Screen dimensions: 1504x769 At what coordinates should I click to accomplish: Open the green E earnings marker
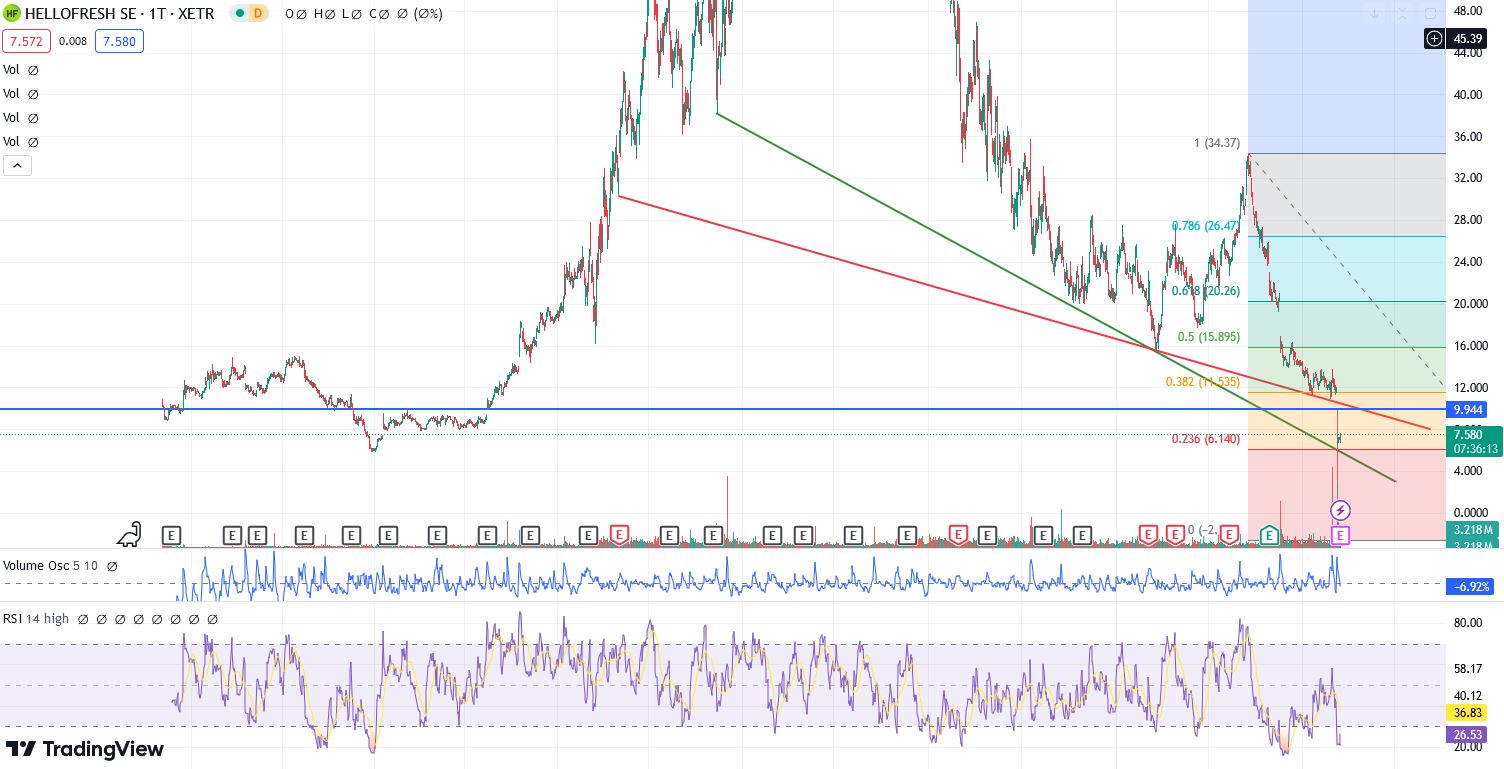point(1269,535)
